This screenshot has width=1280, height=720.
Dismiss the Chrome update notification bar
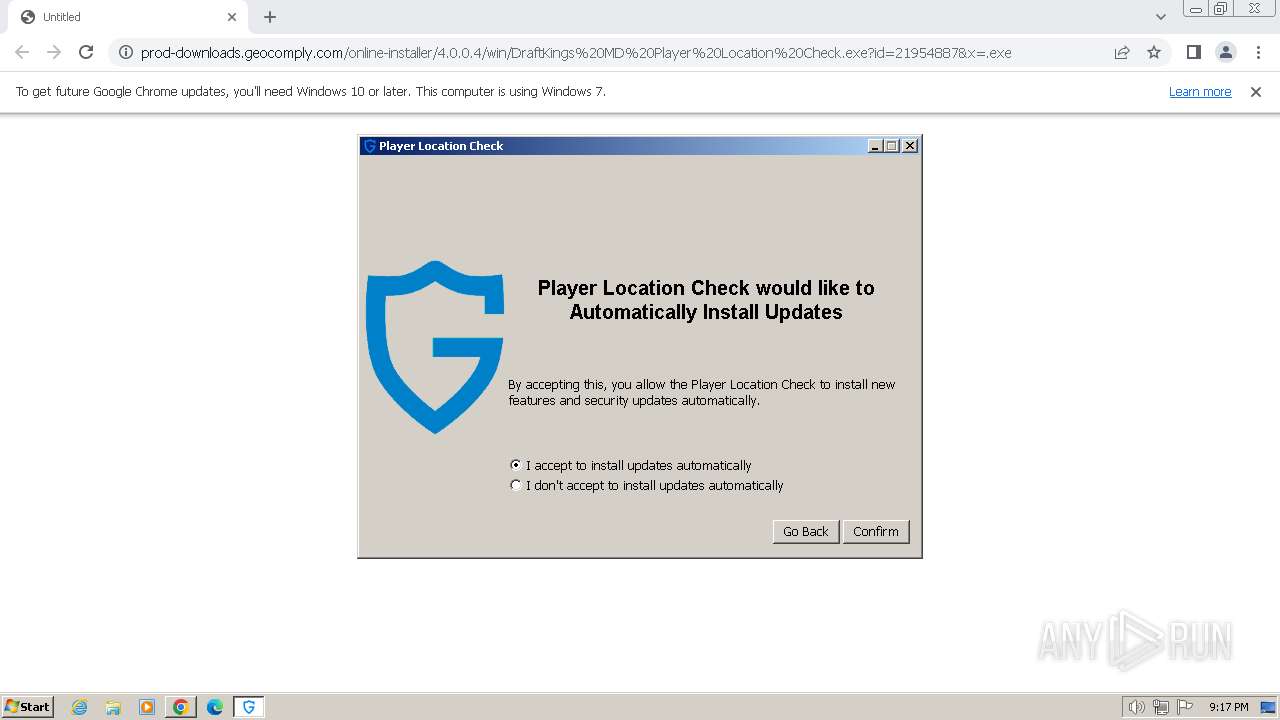[1256, 91]
